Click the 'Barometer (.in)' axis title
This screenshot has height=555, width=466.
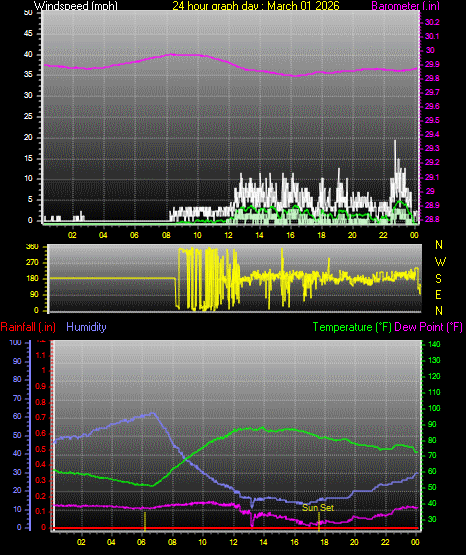pyautogui.click(x=405, y=6)
